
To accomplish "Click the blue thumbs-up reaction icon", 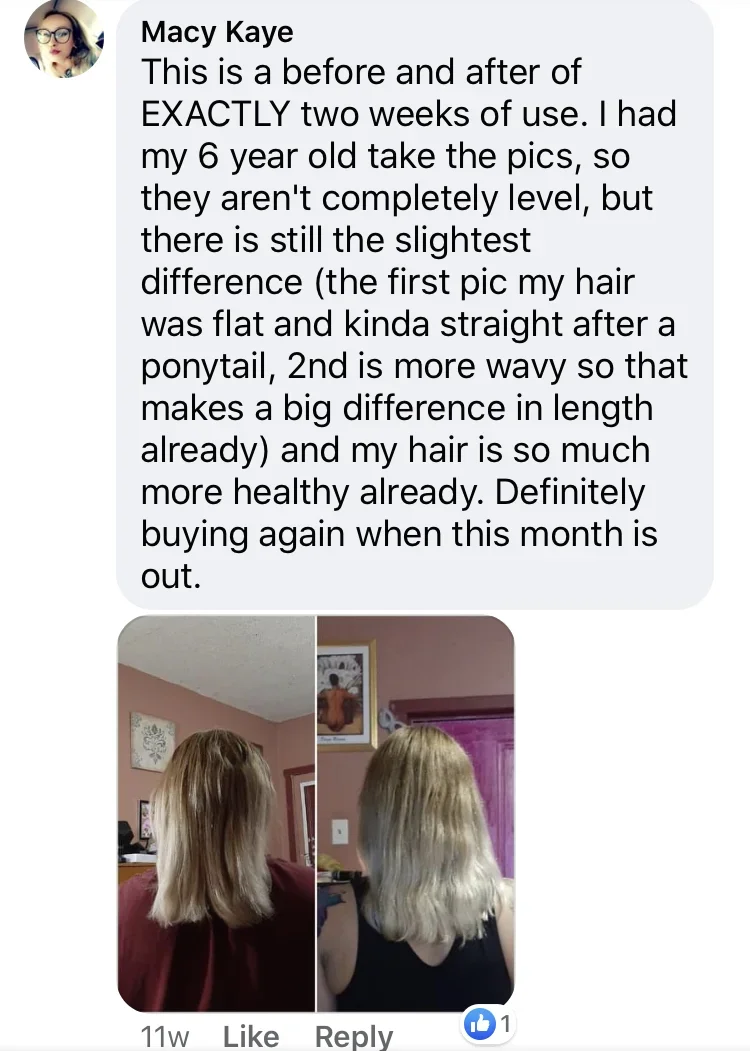I will coord(480,1025).
